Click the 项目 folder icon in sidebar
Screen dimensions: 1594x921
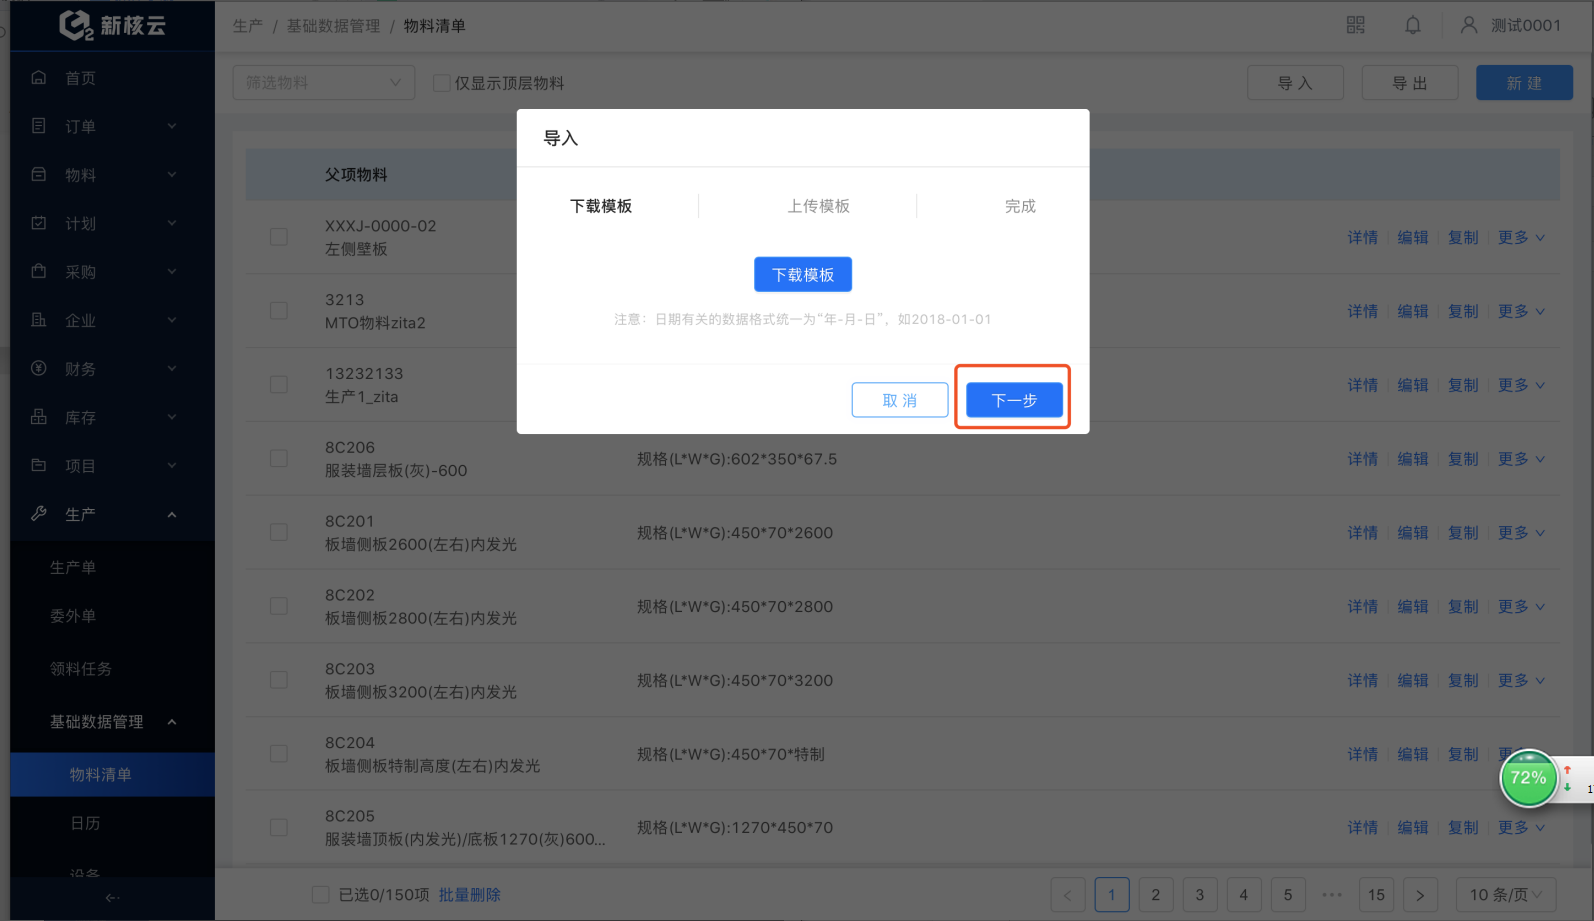39,465
